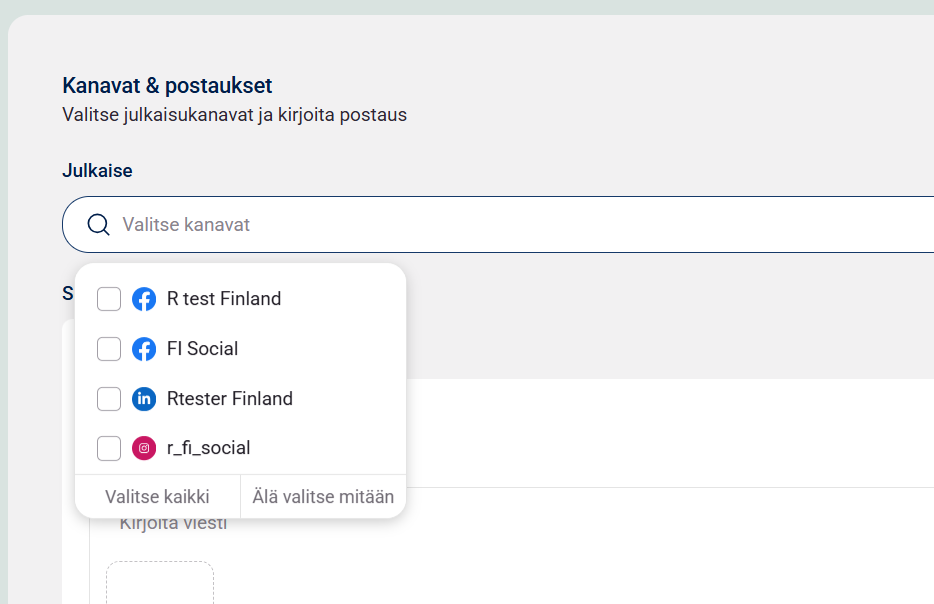Tick the R test Finland checkbox
The image size is (934, 604).
click(x=109, y=299)
